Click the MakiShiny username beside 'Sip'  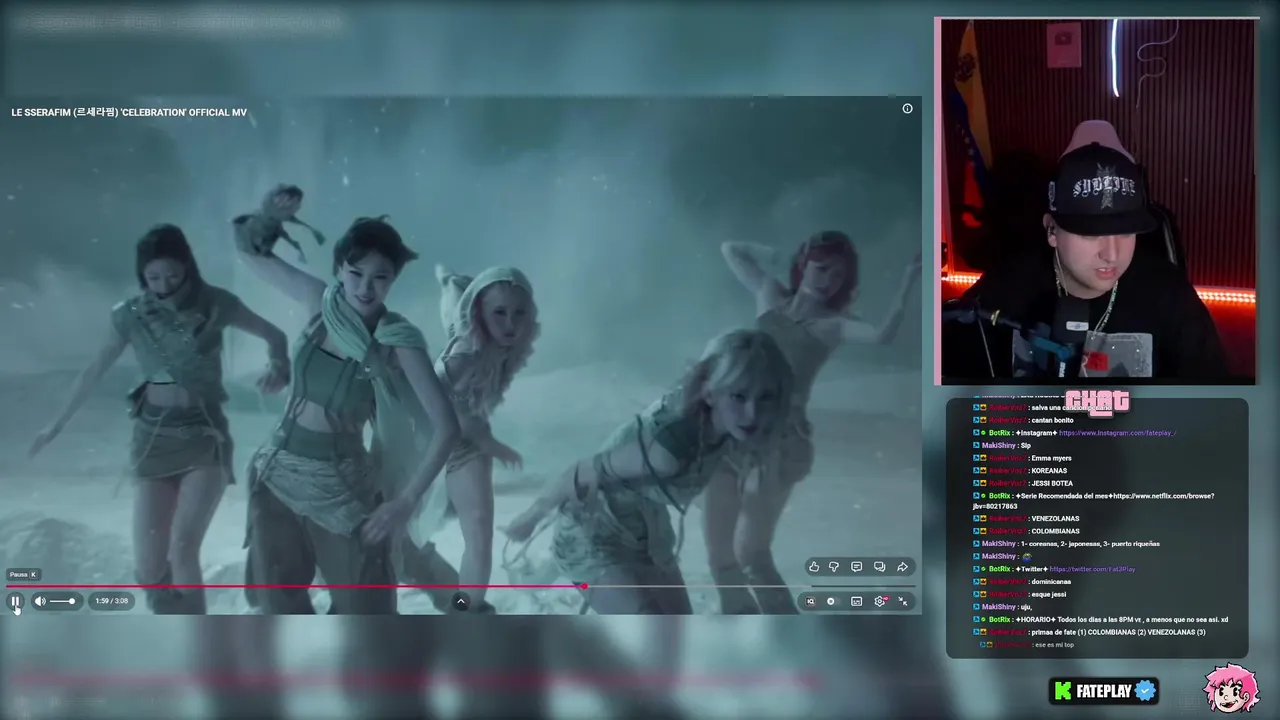[999, 445]
